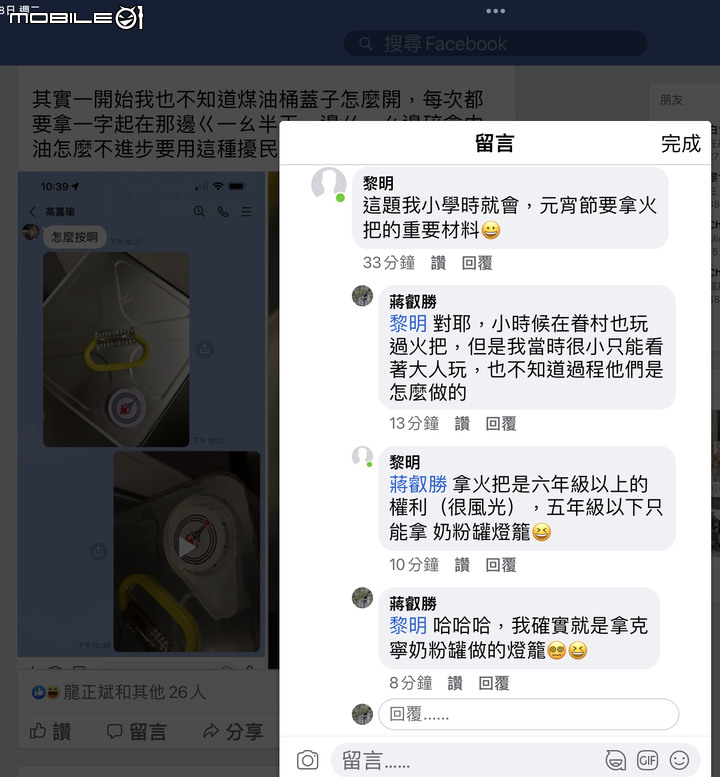Open the emoji smiley picker
This screenshot has width=720, height=777.
click(679, 760)
